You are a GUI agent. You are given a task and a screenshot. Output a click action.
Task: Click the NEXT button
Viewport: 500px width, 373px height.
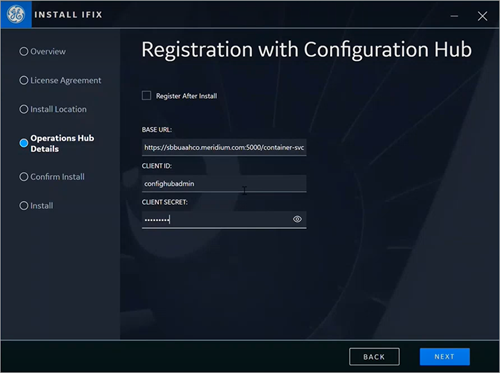tap(445, 357)
